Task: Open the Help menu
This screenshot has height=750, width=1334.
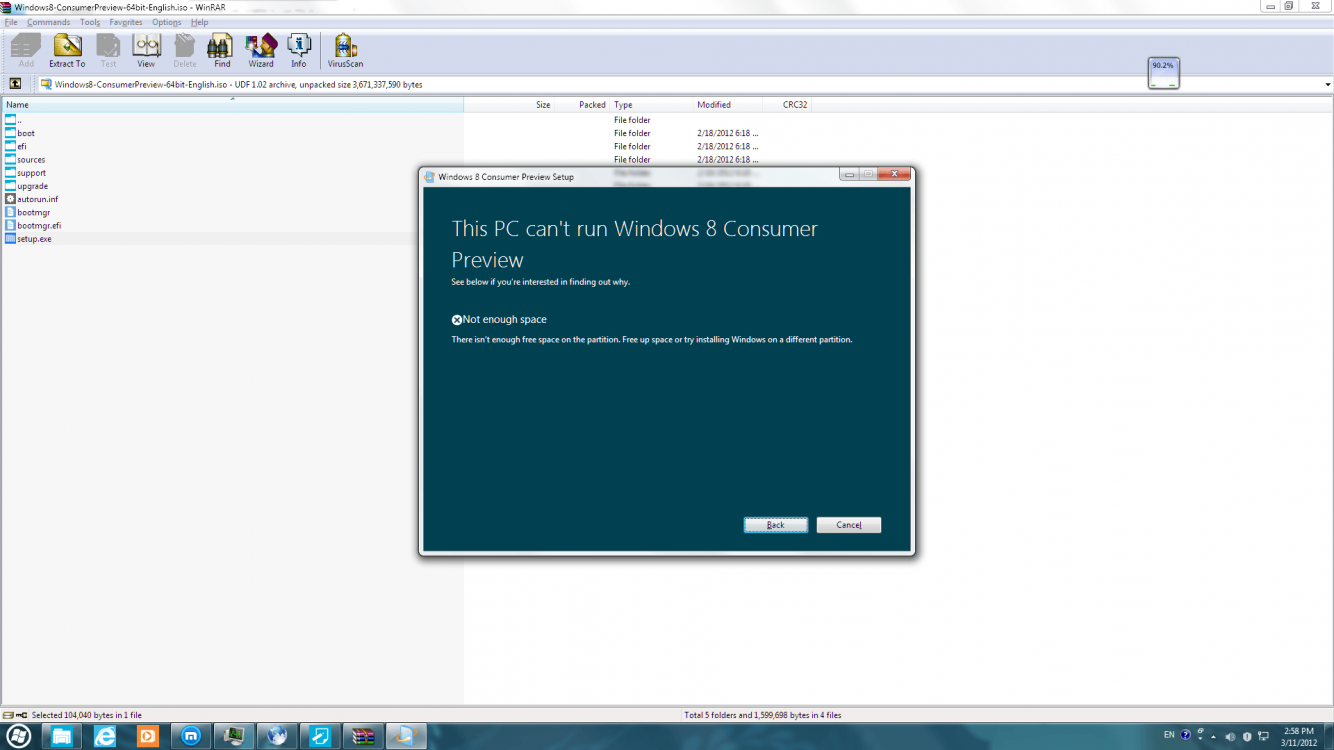Action: (199, 22)
